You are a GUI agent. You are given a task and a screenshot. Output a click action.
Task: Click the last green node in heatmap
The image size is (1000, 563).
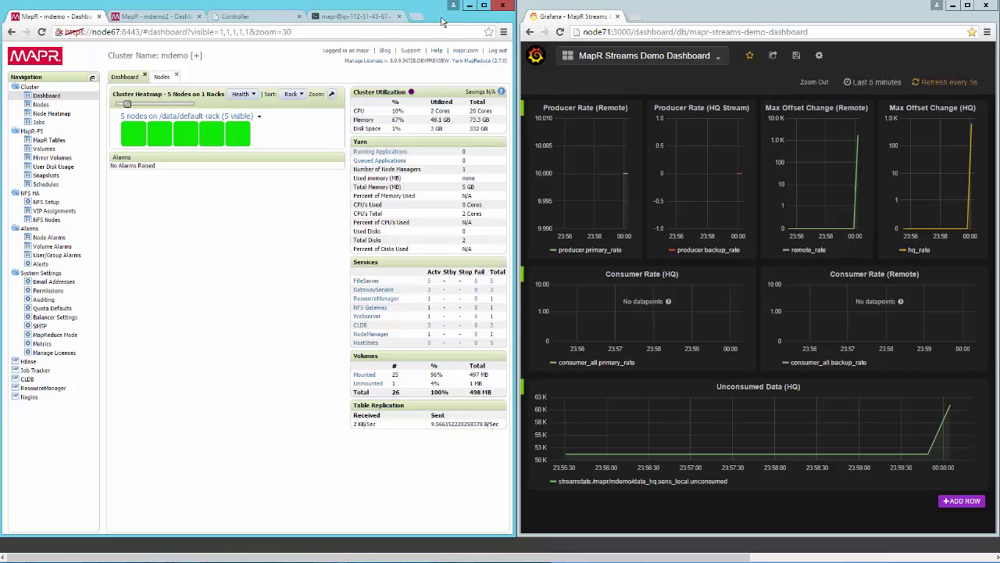tap(238, 134)
